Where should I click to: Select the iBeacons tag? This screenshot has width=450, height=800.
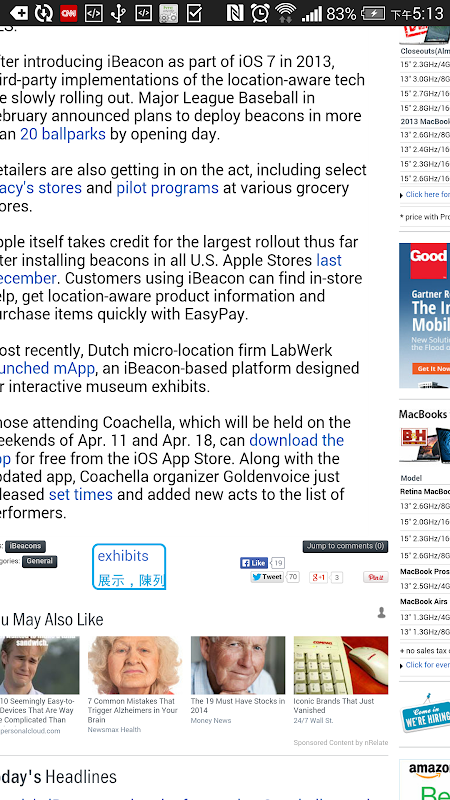(26, 546)
